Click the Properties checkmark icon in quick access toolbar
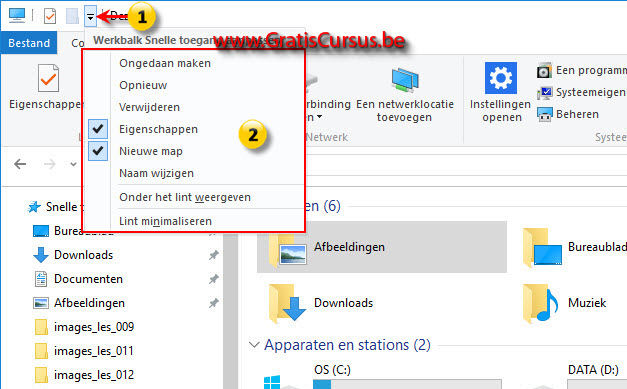 tap(50, 16)
